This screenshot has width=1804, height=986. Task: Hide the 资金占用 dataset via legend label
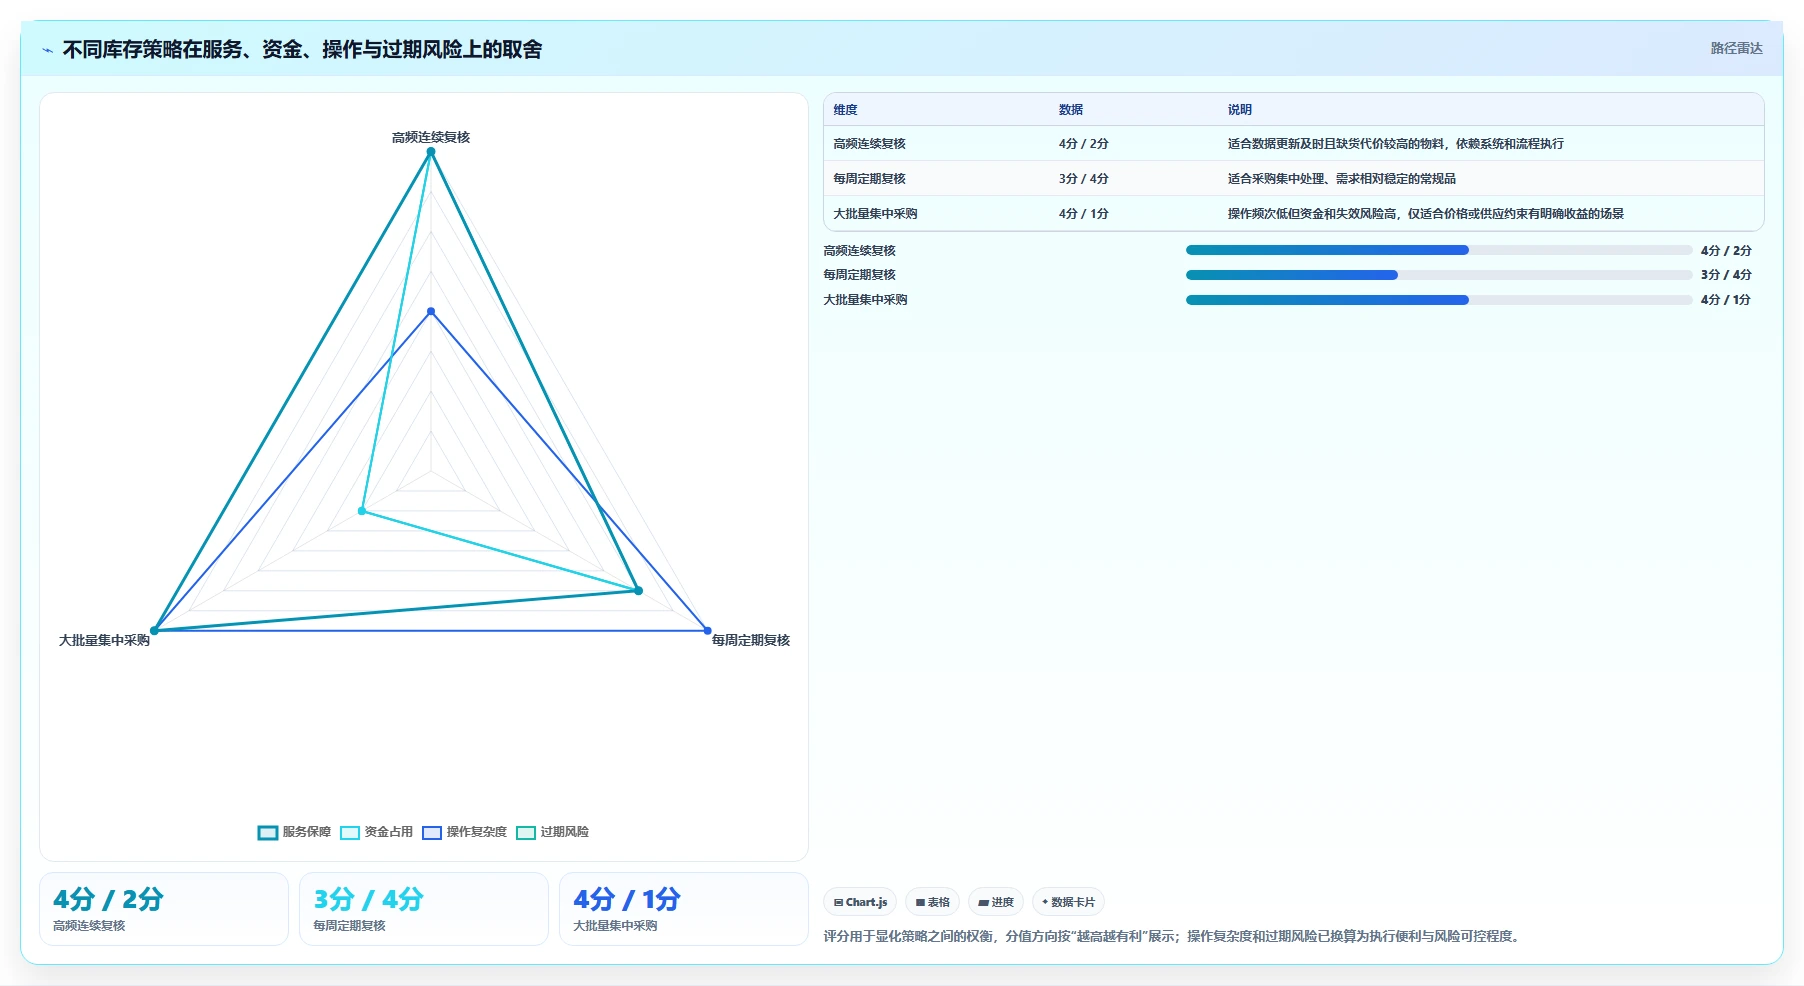coord(388,832)
